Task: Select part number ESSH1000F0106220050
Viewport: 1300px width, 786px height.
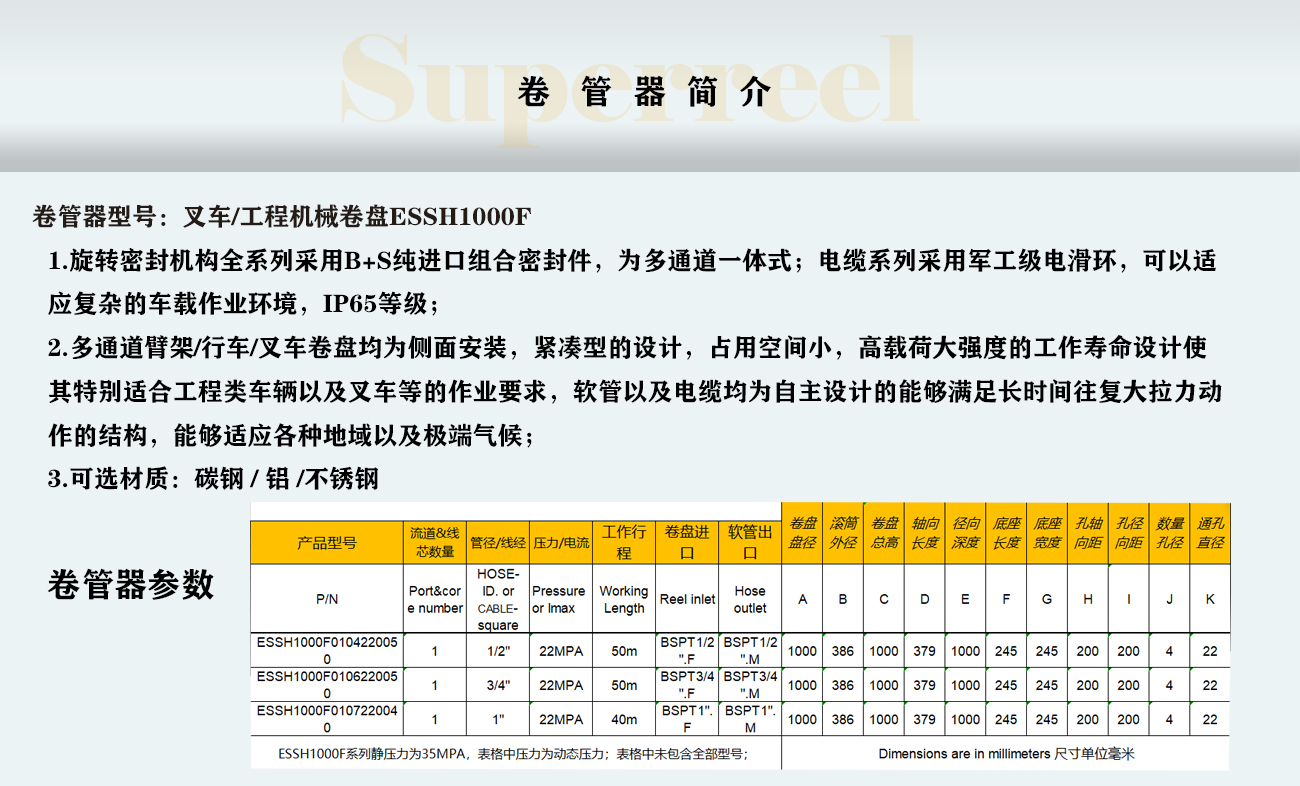Action: point(326,685)
